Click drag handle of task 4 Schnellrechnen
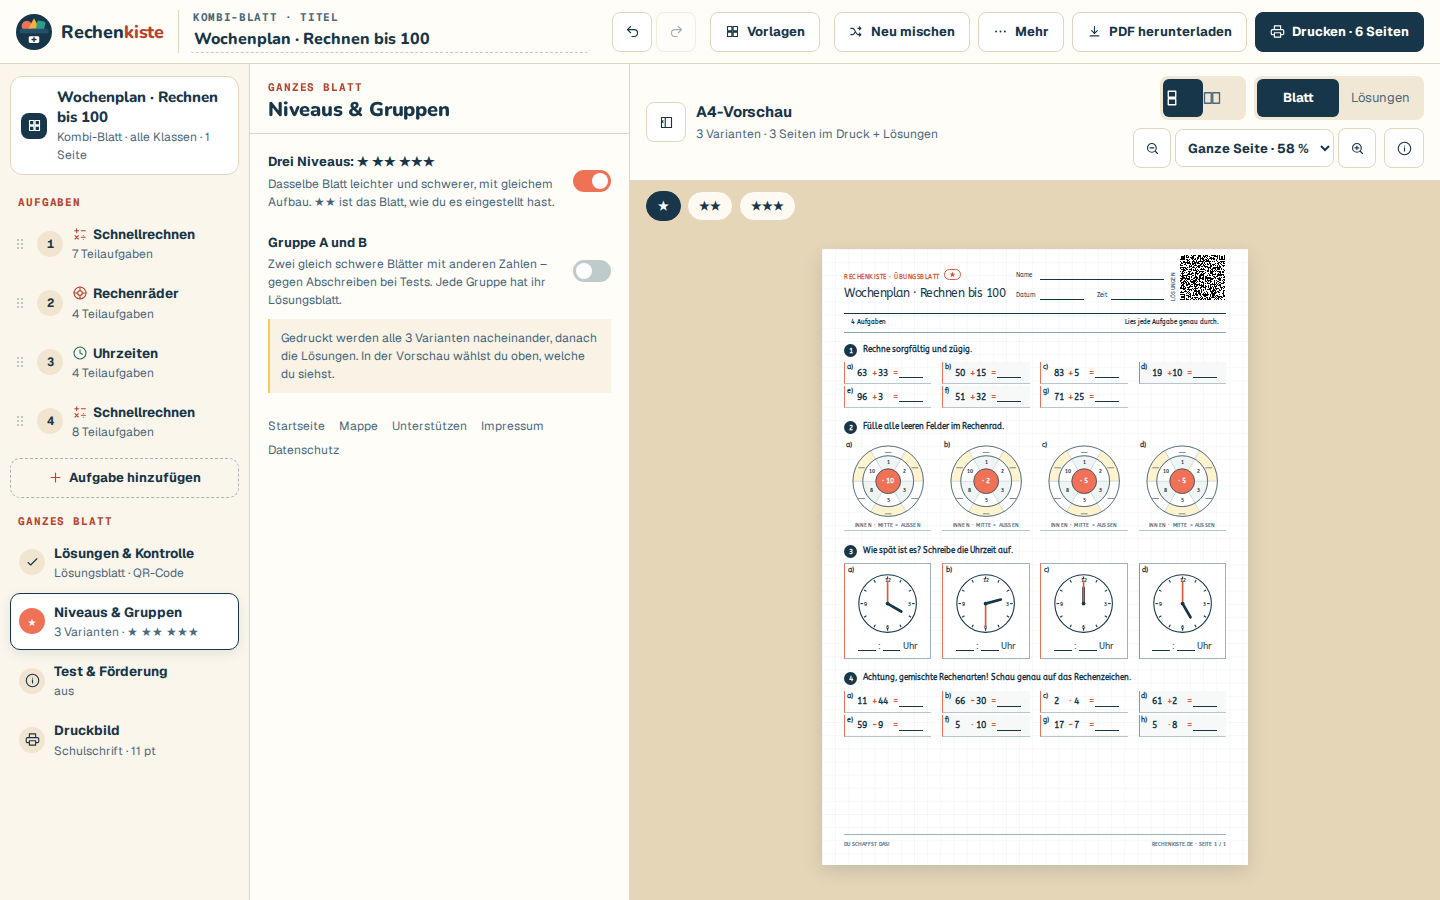 [20, 421]
